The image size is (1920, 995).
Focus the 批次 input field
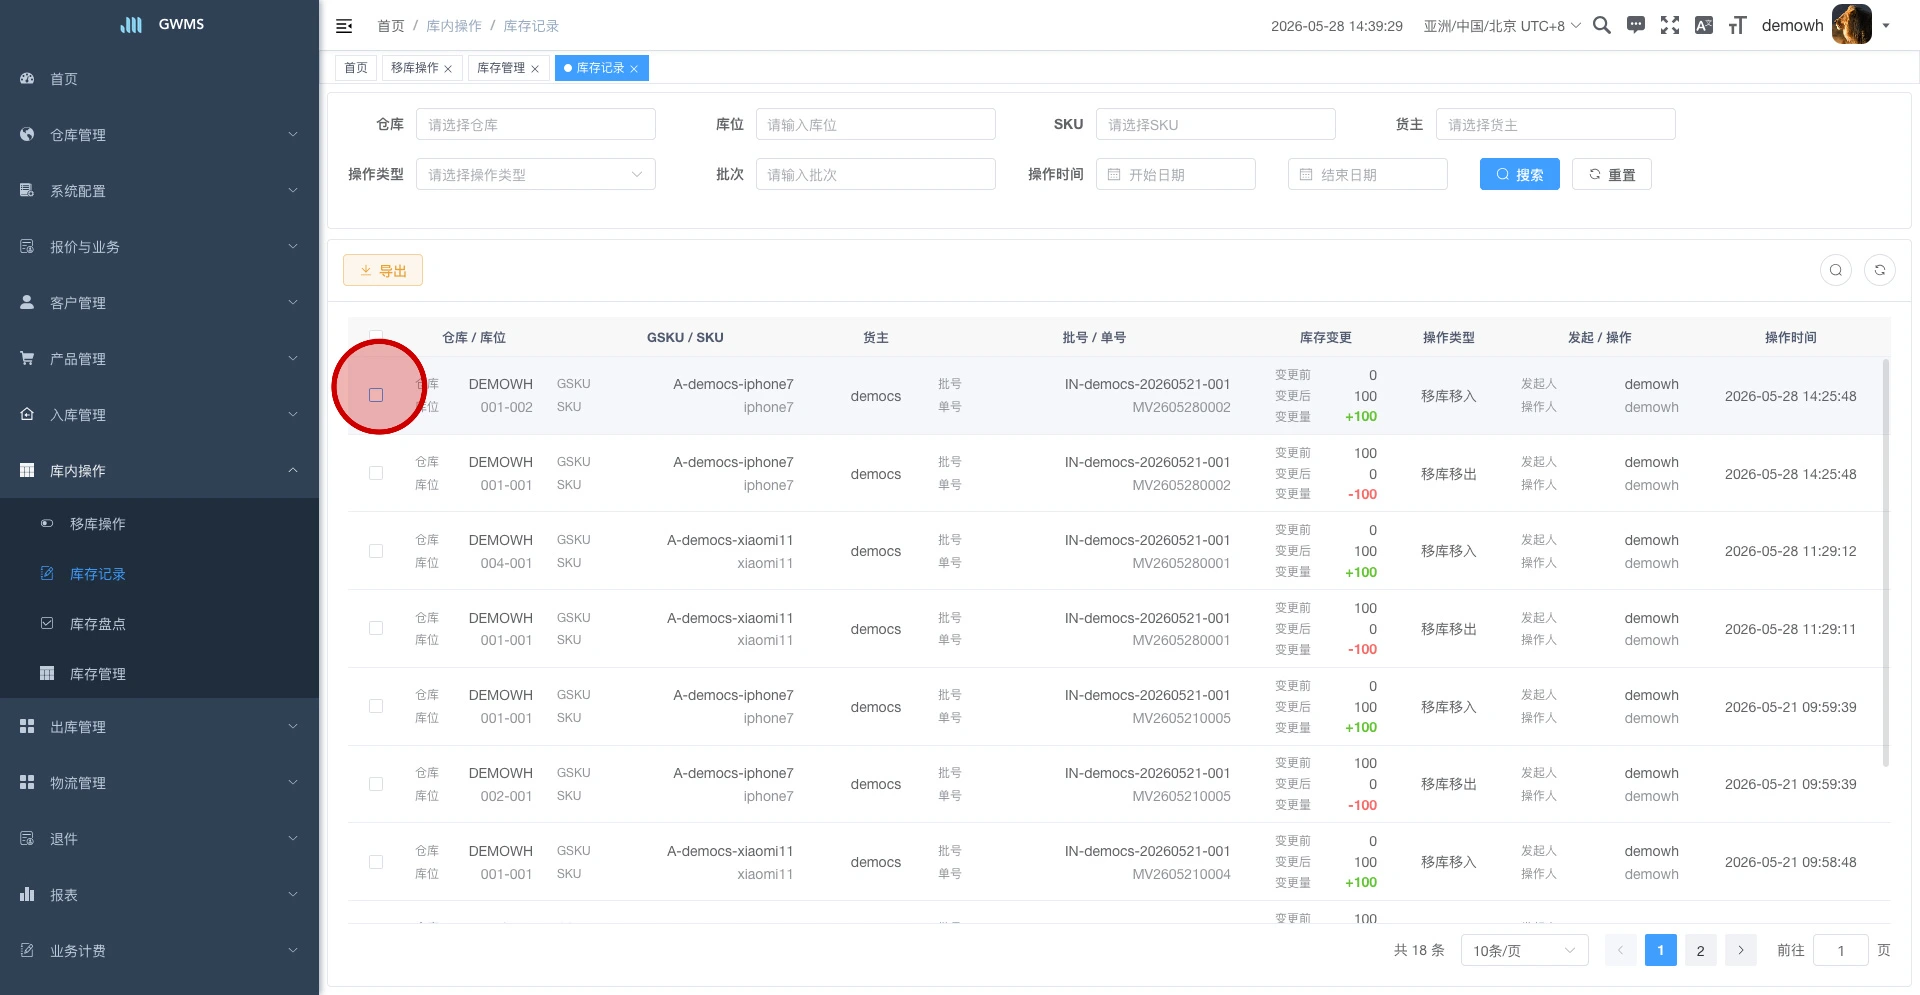click(x=876, y=174)
